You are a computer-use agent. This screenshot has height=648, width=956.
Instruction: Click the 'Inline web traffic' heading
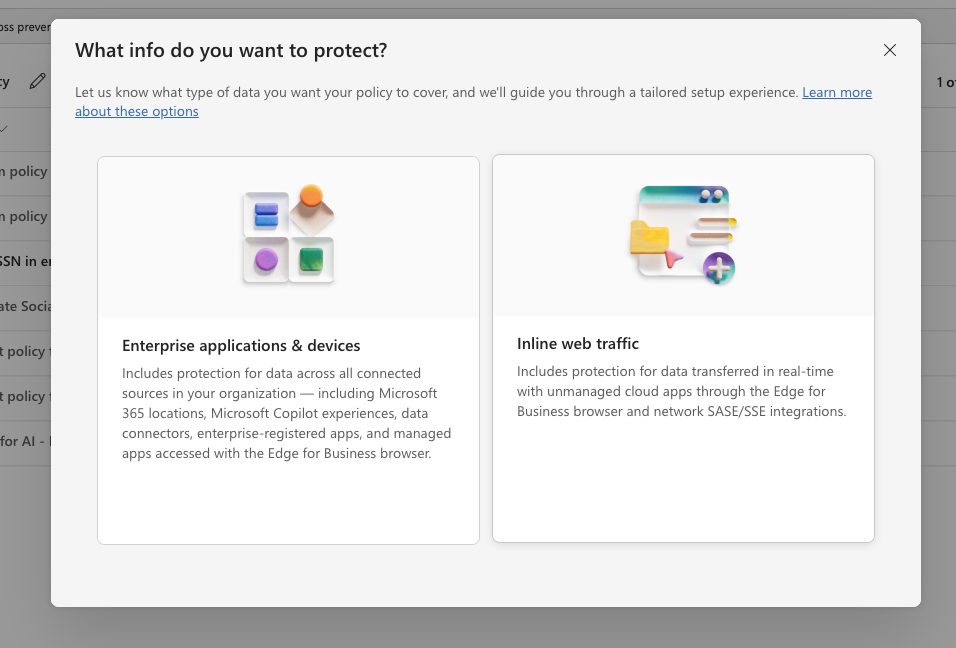coord(577,344)
